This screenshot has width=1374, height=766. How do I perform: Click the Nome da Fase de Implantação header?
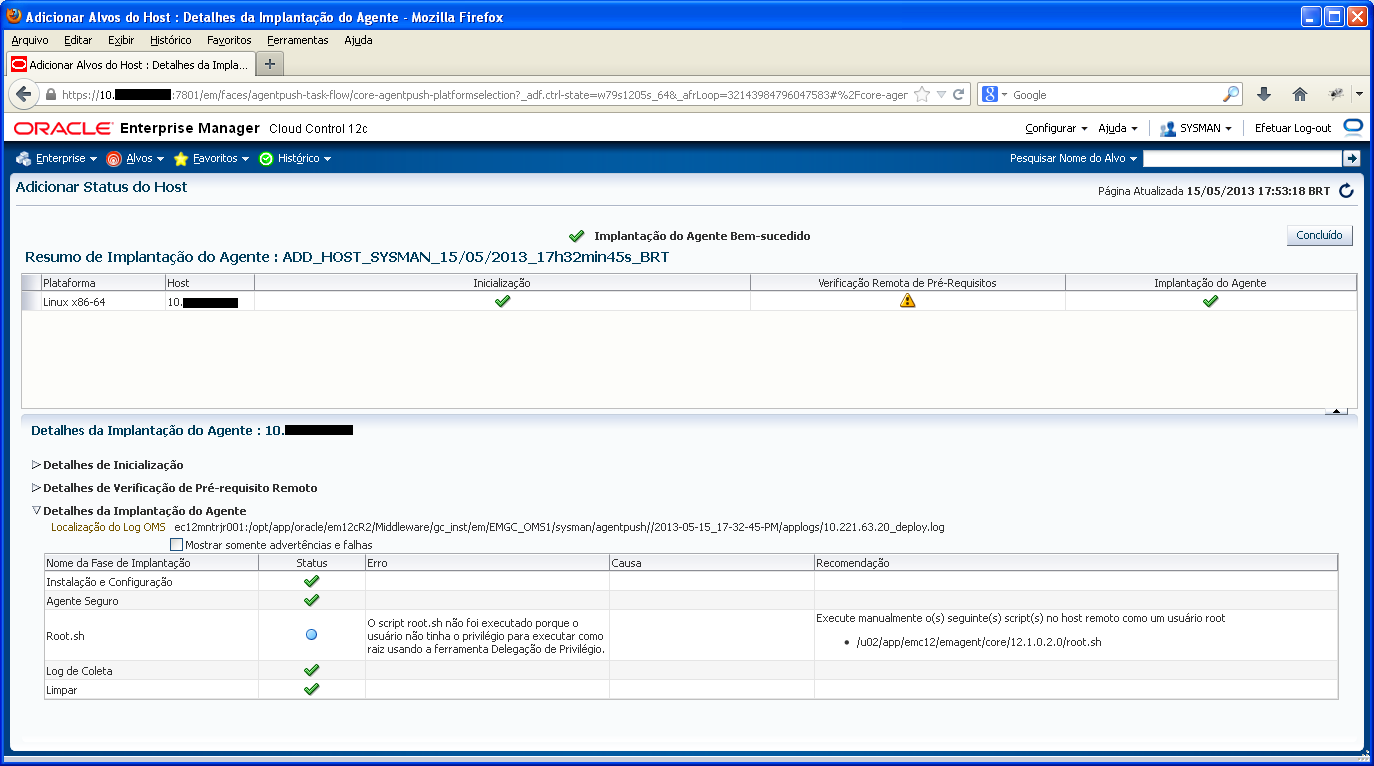pos(151,563)
